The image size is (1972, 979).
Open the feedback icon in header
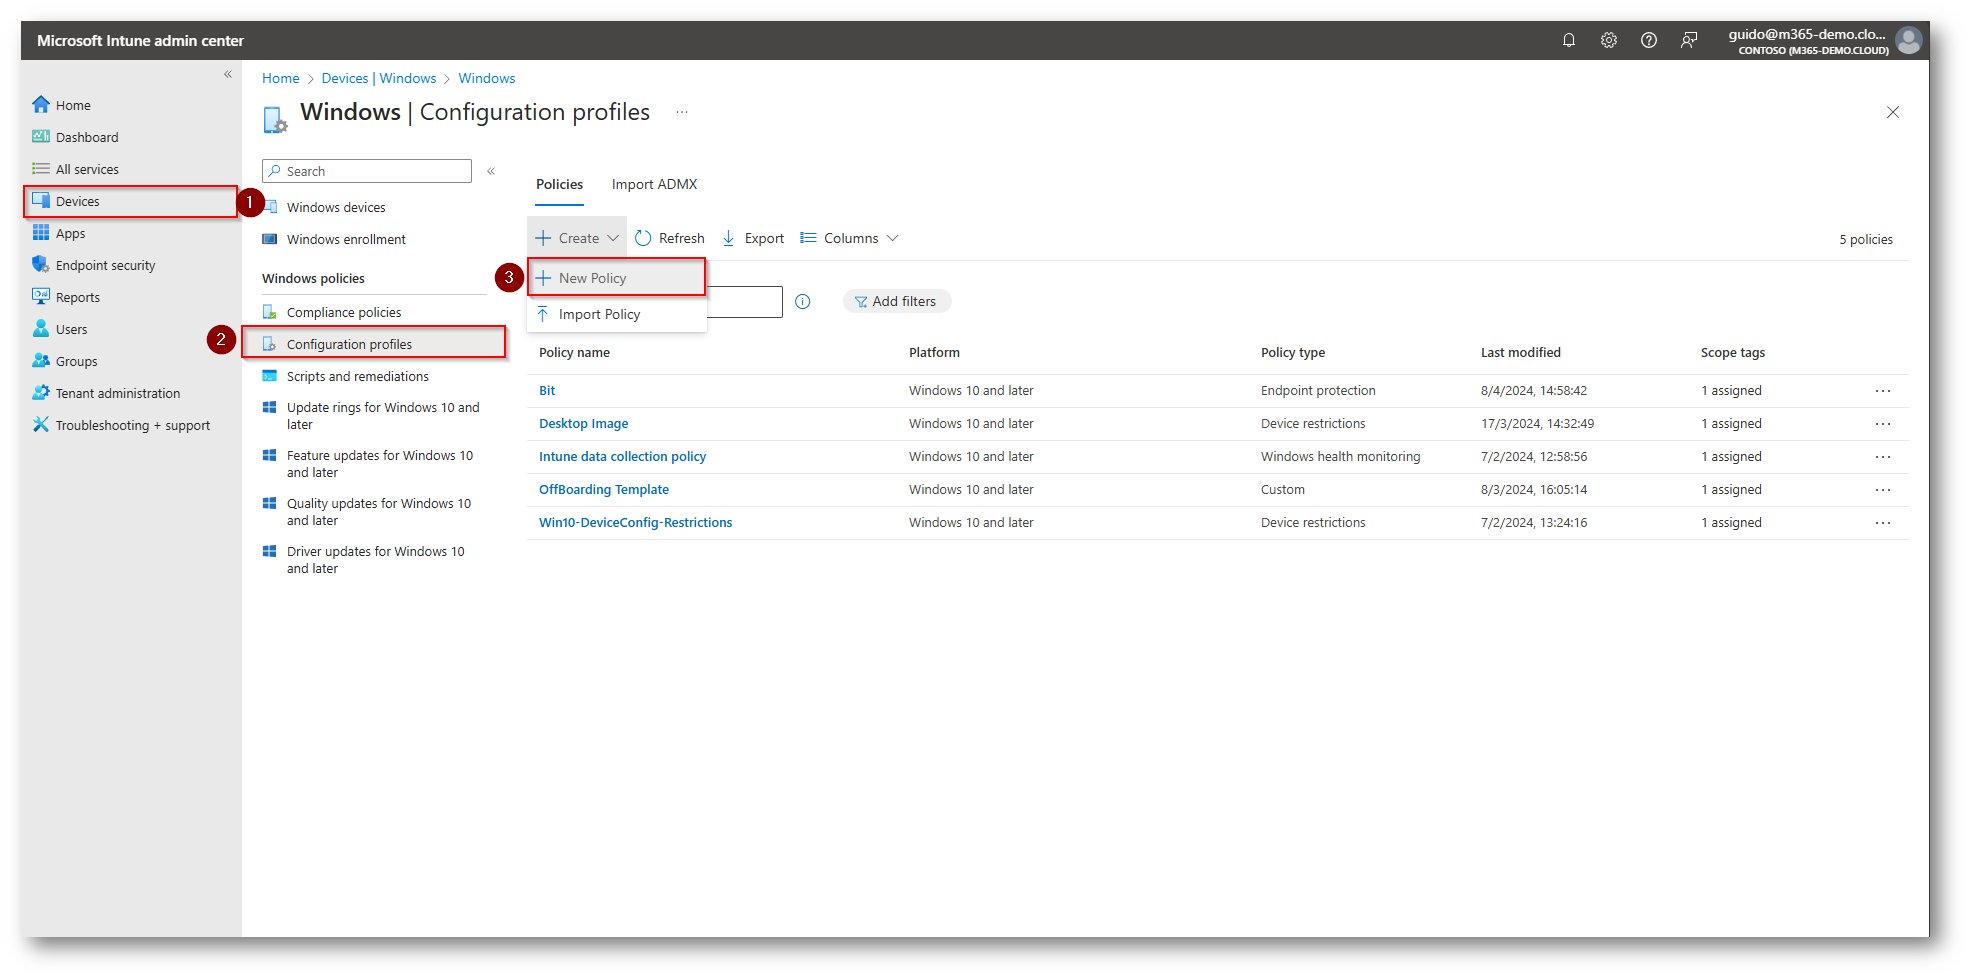coord(1689,40)
